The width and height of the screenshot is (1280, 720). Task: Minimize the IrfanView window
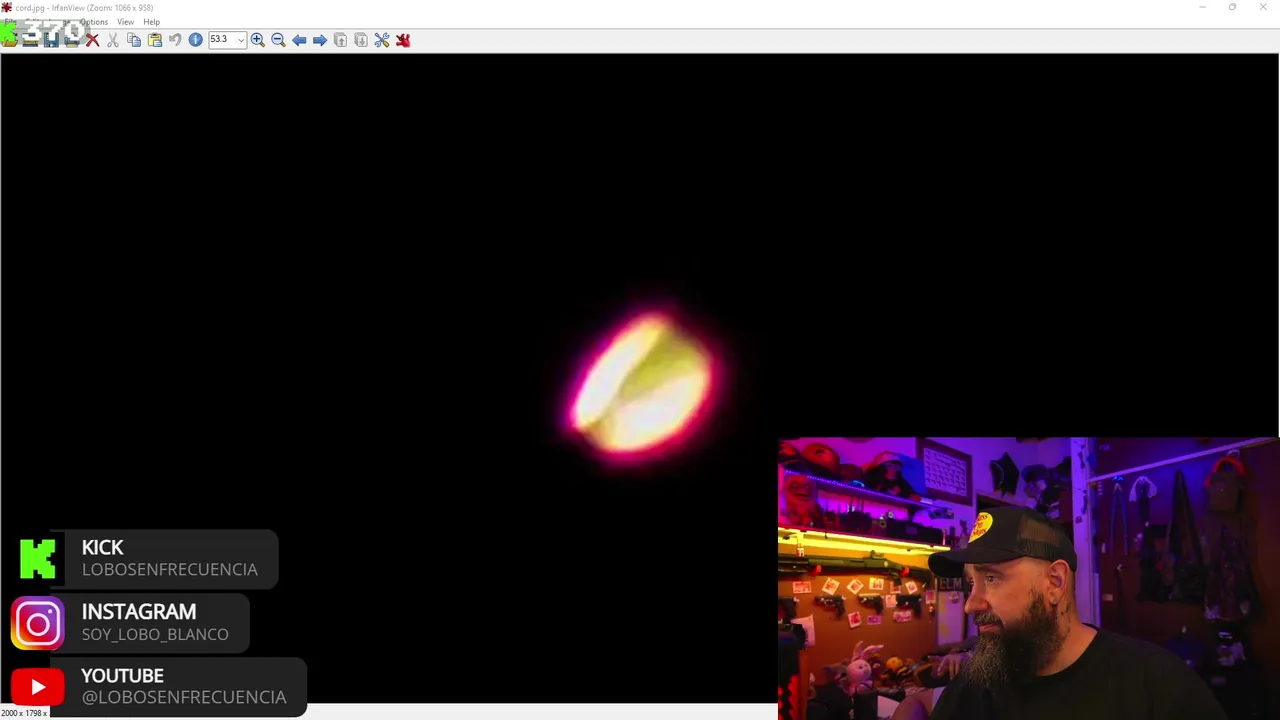[1202, 7]
